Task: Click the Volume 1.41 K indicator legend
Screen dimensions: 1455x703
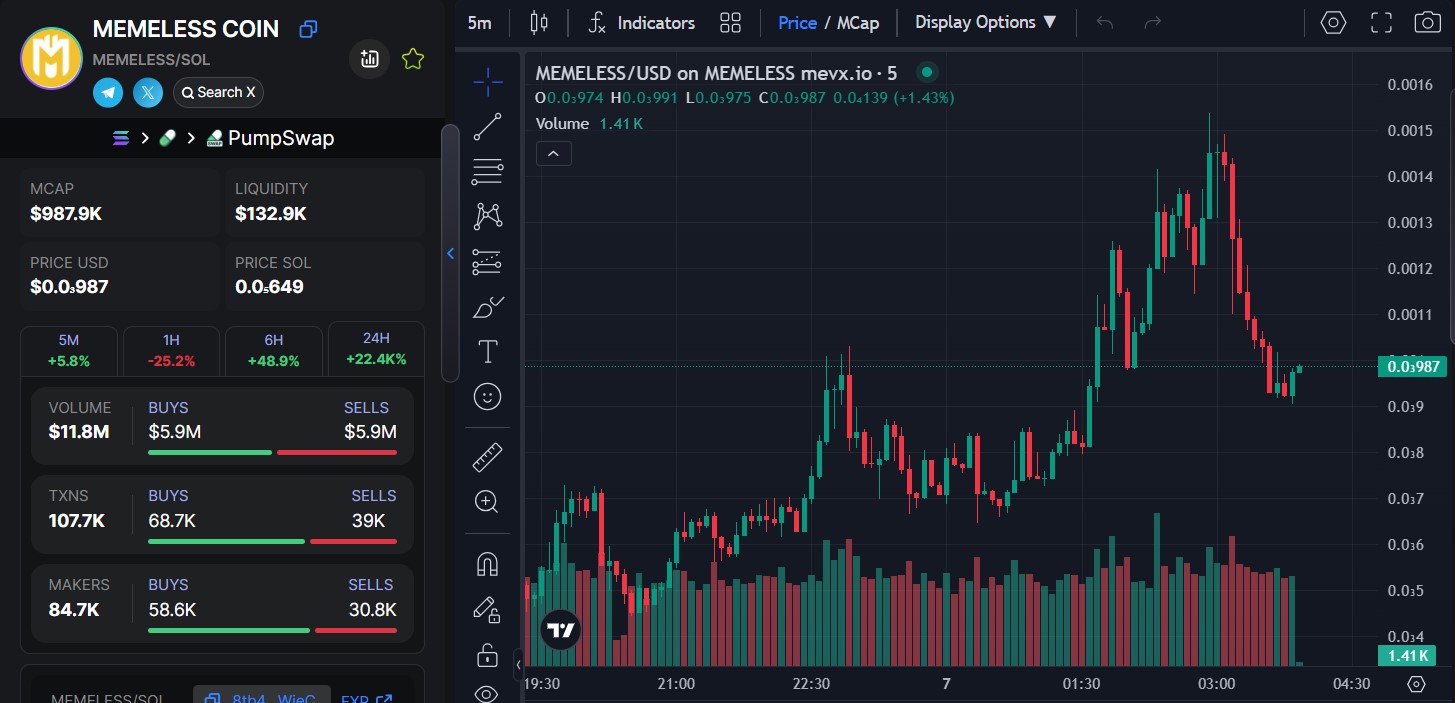Action: pyautogui.click(x=589, y=124)
